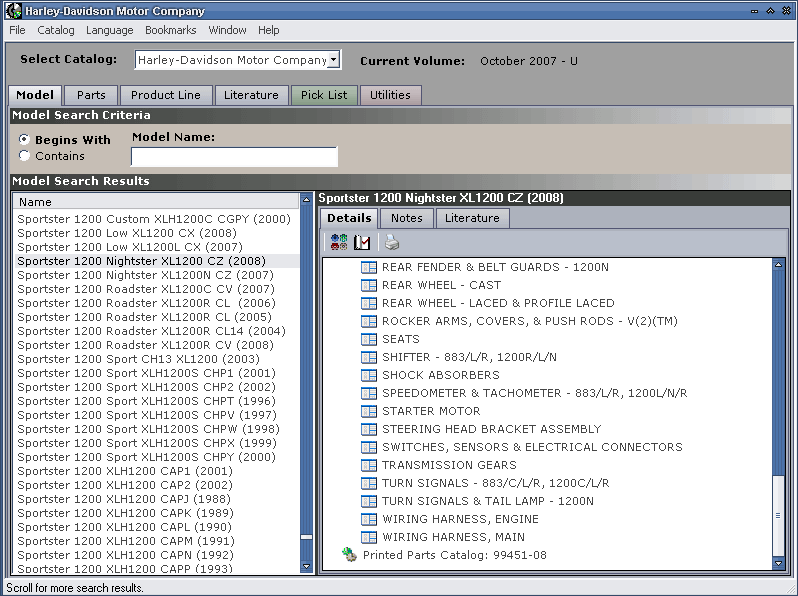798x596 pixels.
Task: Open the Bookmarks menu
Action: click(169, 30)
